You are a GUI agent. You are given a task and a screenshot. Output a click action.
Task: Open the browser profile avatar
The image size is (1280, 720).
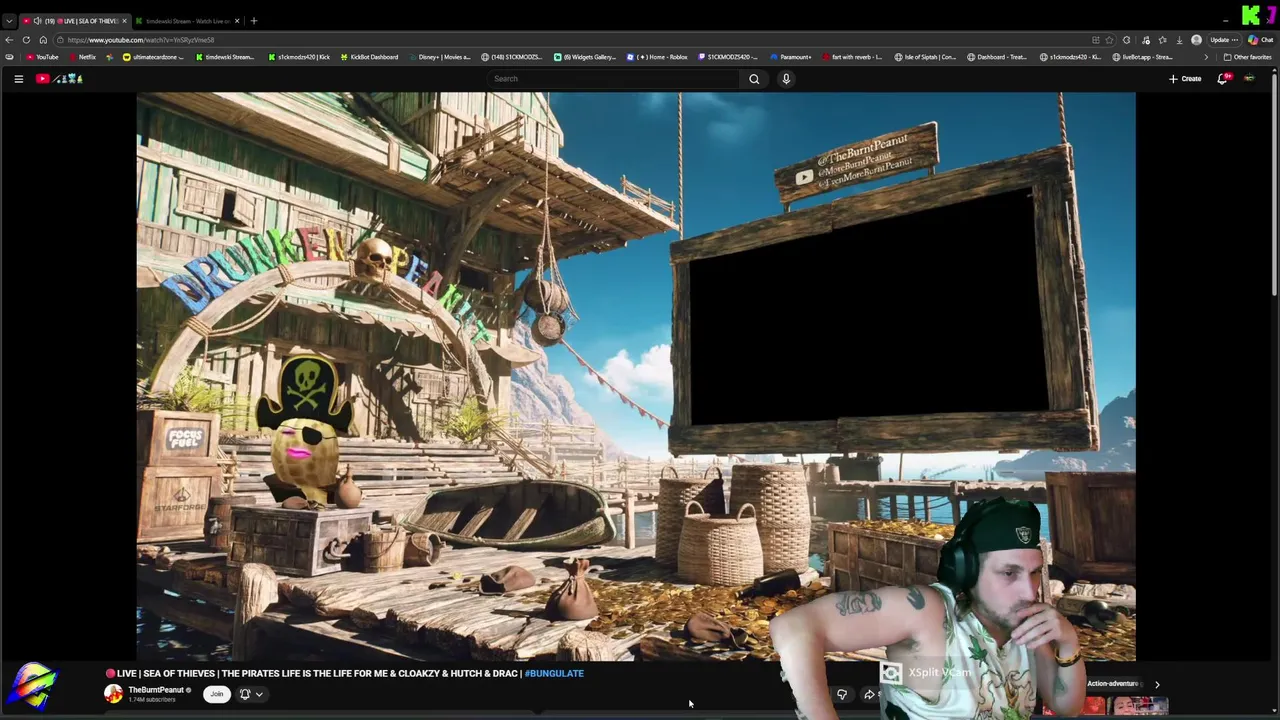point(1196,40)
